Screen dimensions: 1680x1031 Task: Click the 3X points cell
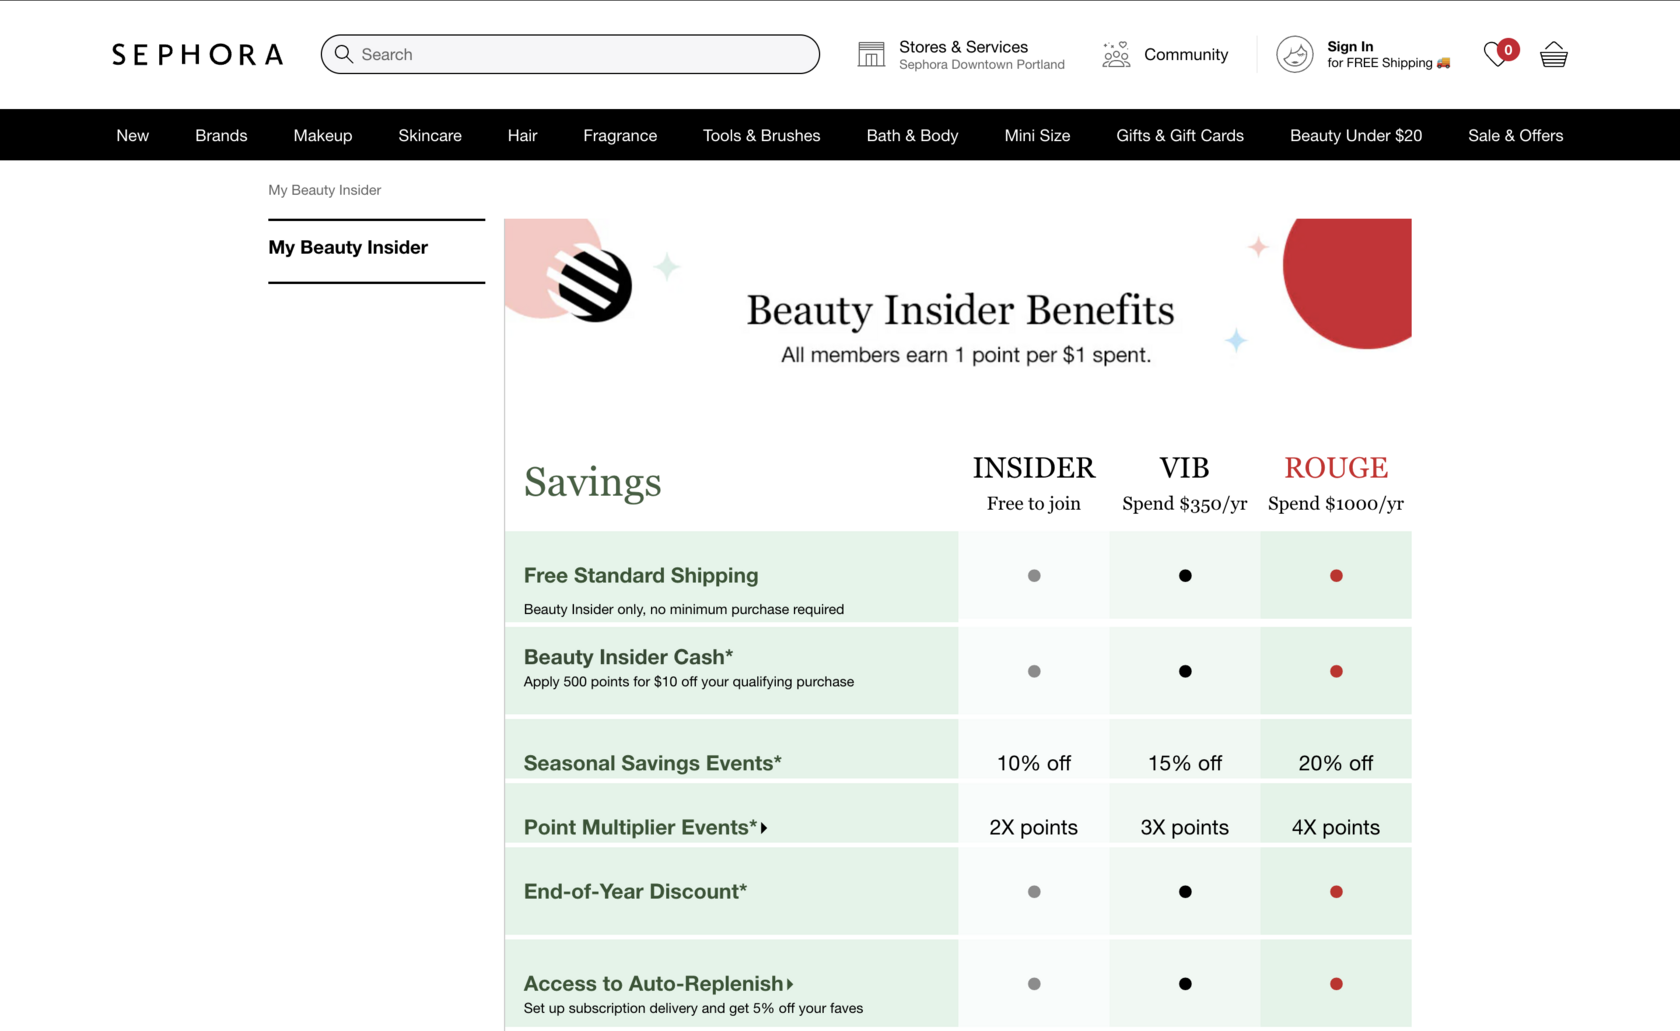coord(1184,827)
